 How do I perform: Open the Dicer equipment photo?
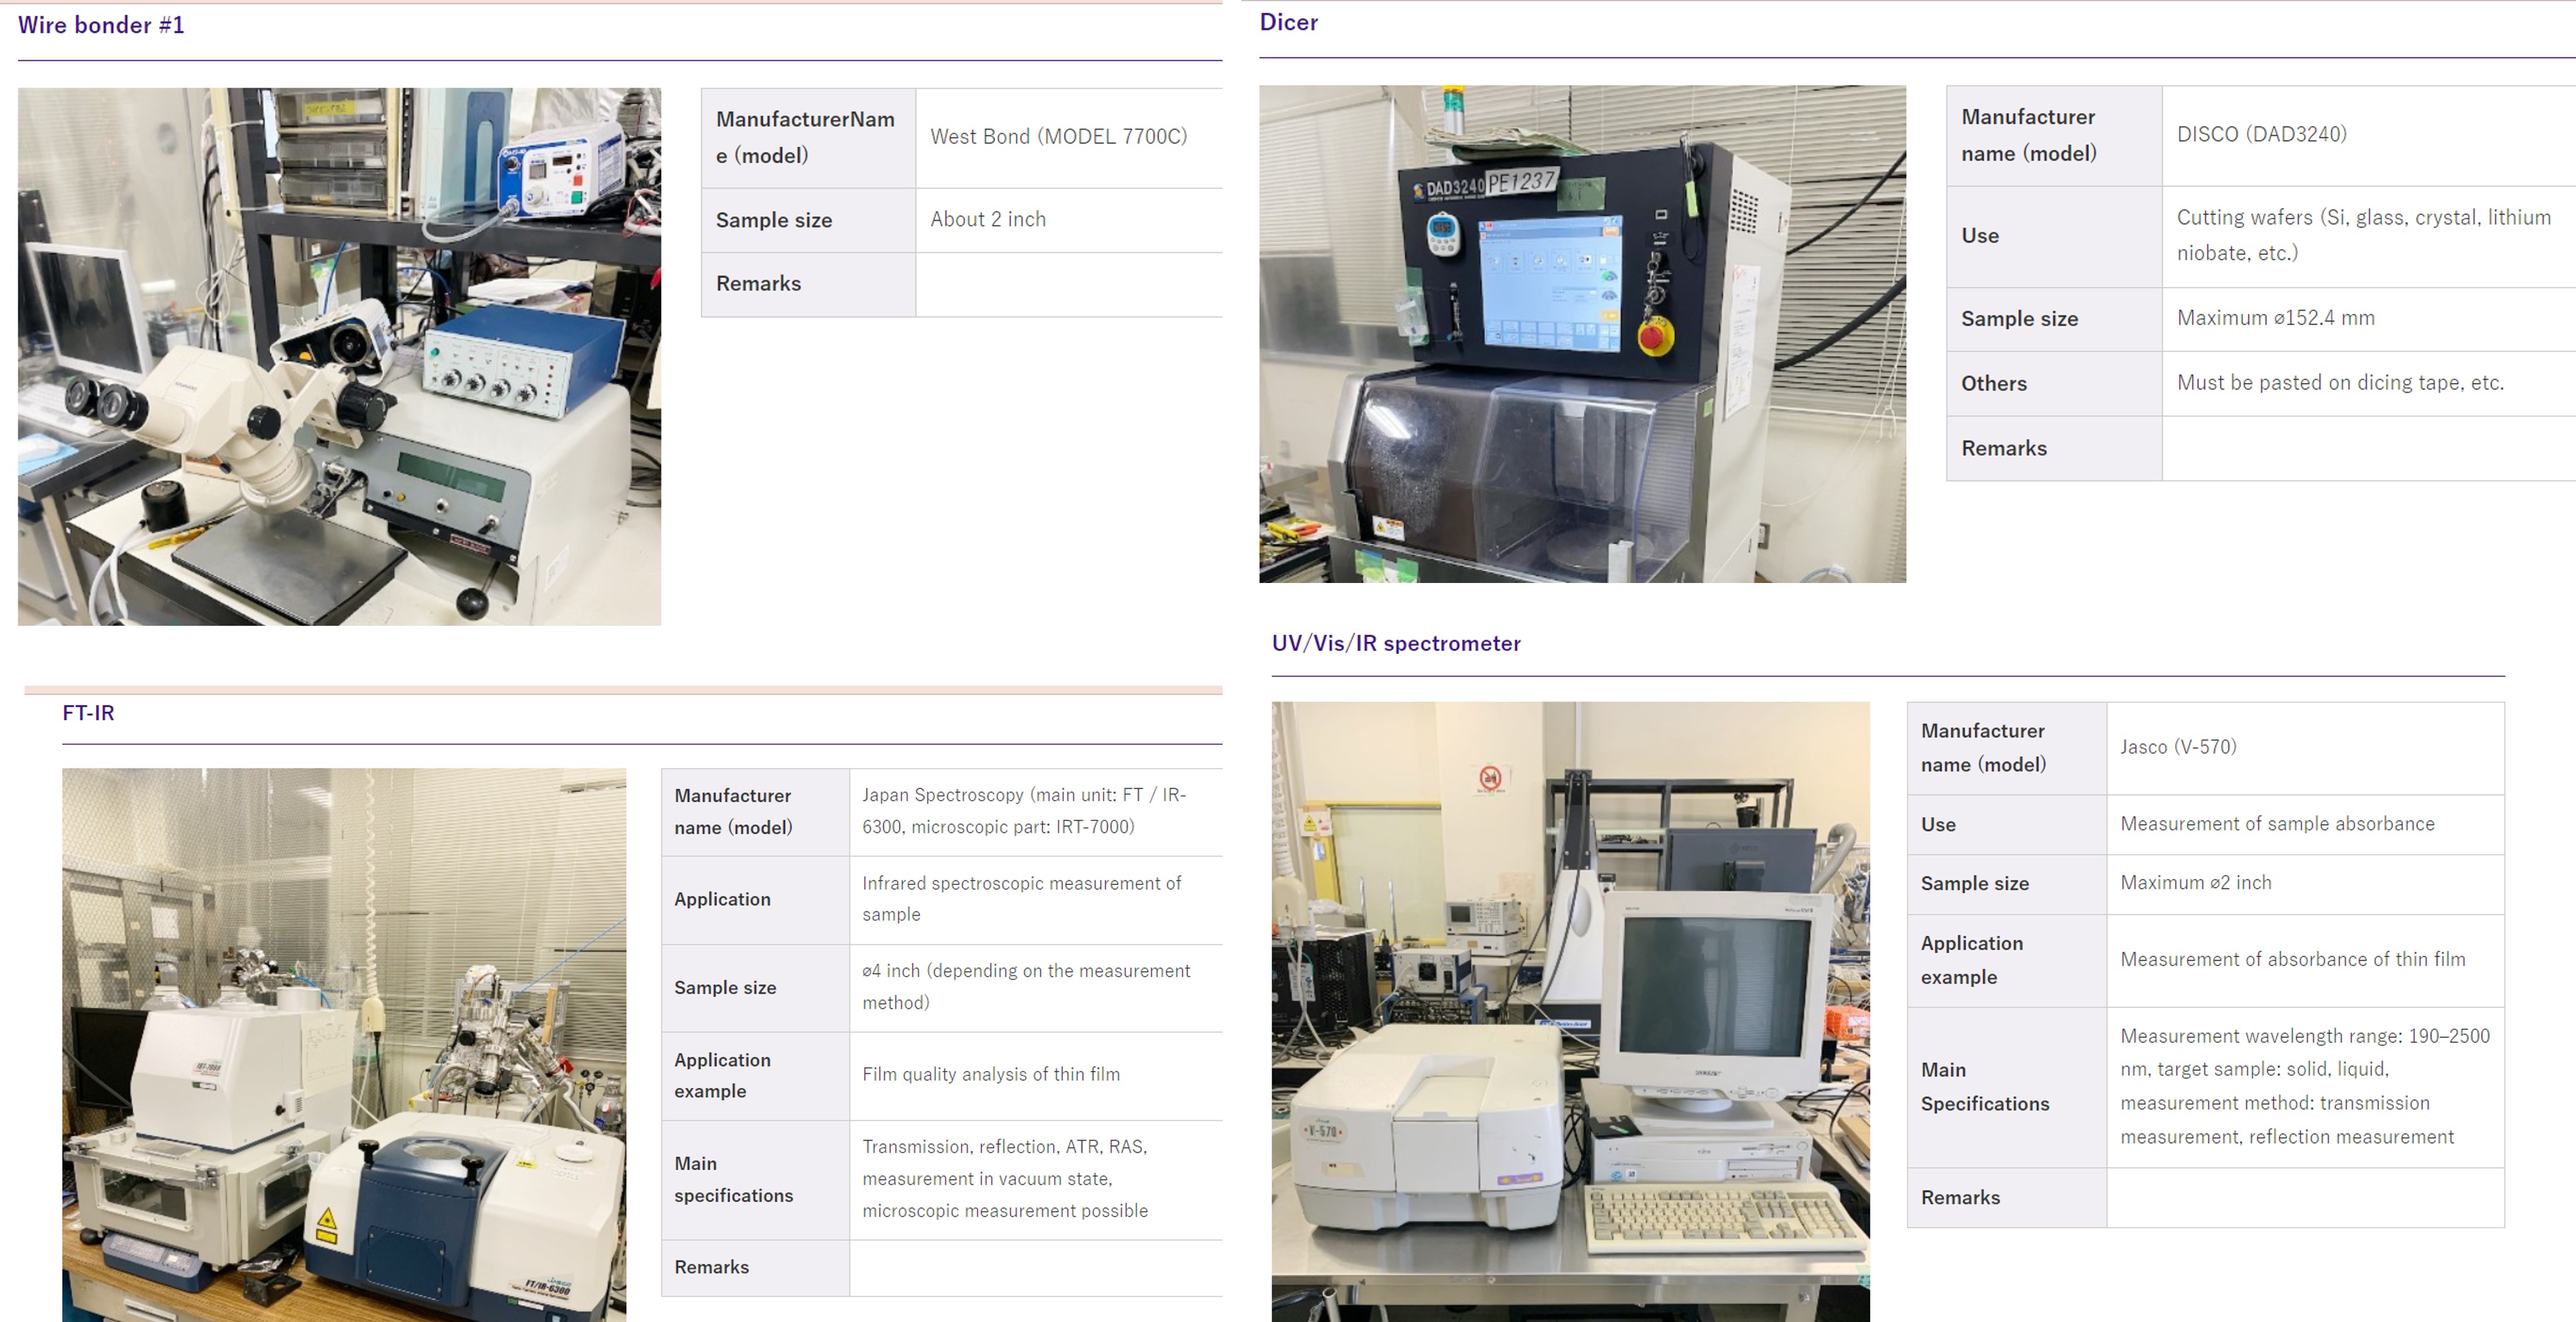pos(1582,334)
